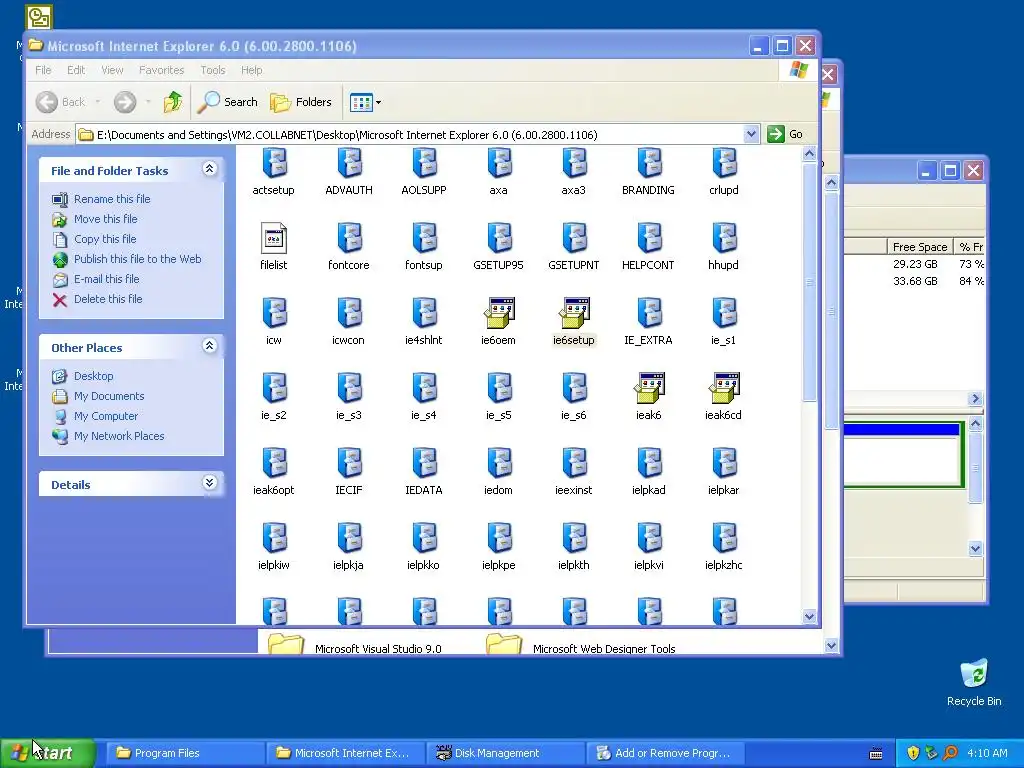Open the Search pane from toolbar
The width and height of the screenshot is (1024, 768).
click(228, 102)
